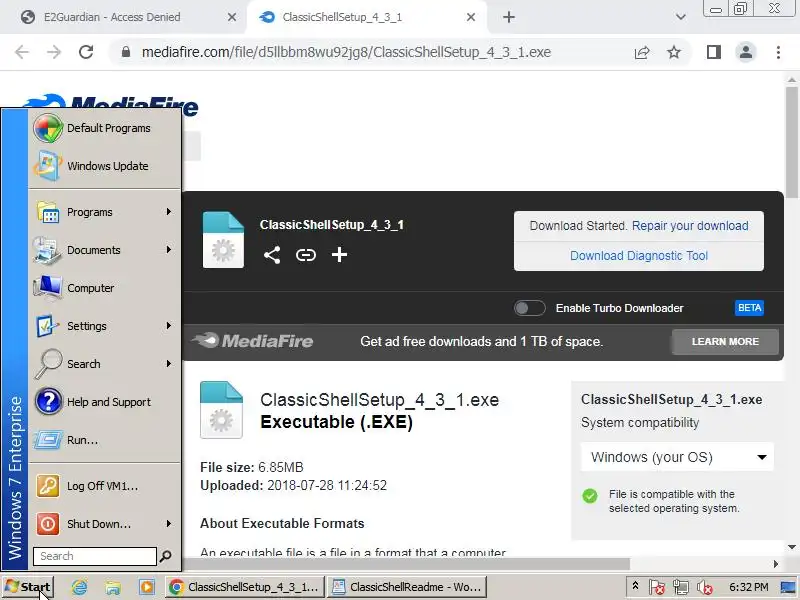Screen dimensions: 800x600
Task: Switch to ClassicShellReadme WordPad taskbar button
Action: click(407, 587)
